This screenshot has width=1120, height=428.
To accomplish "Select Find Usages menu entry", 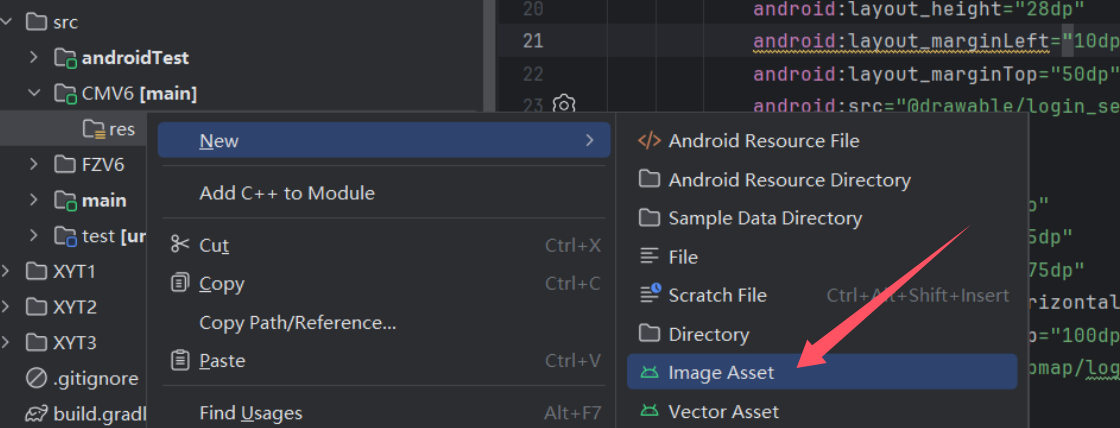I will point(250,412).
